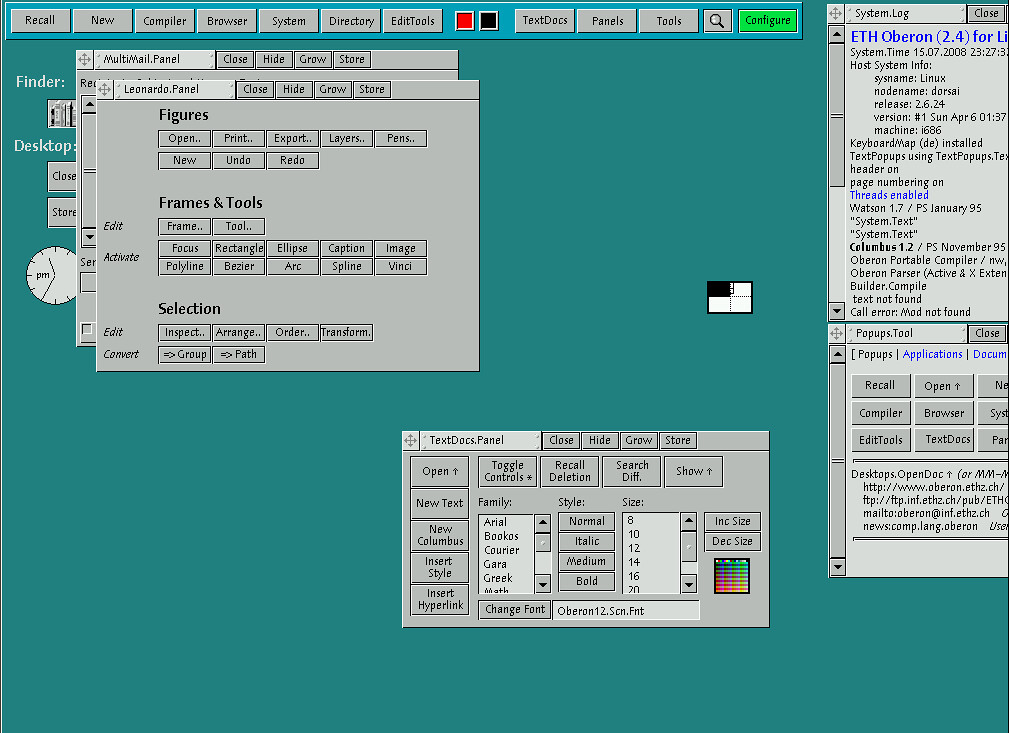Click the move handle icon of System.Log

click(x=835, y=13)
